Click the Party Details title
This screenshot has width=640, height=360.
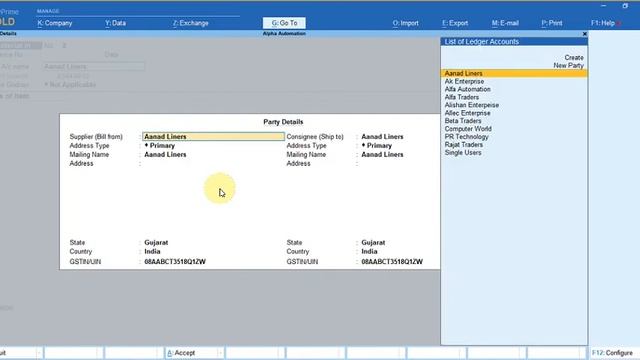point(283,122)
